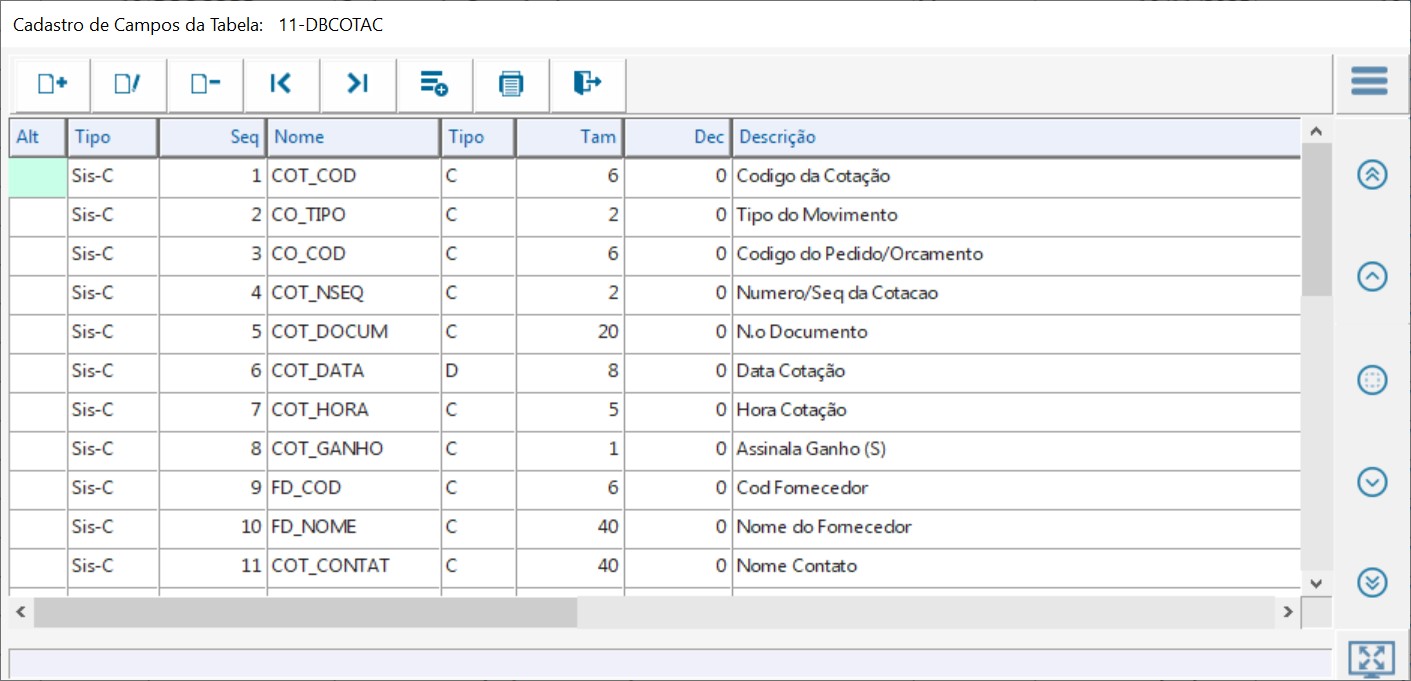The height and width of the screenshot is (681, 1411).
Task: Click double-chevron down round button
Action: click(x=1372, y=582)
